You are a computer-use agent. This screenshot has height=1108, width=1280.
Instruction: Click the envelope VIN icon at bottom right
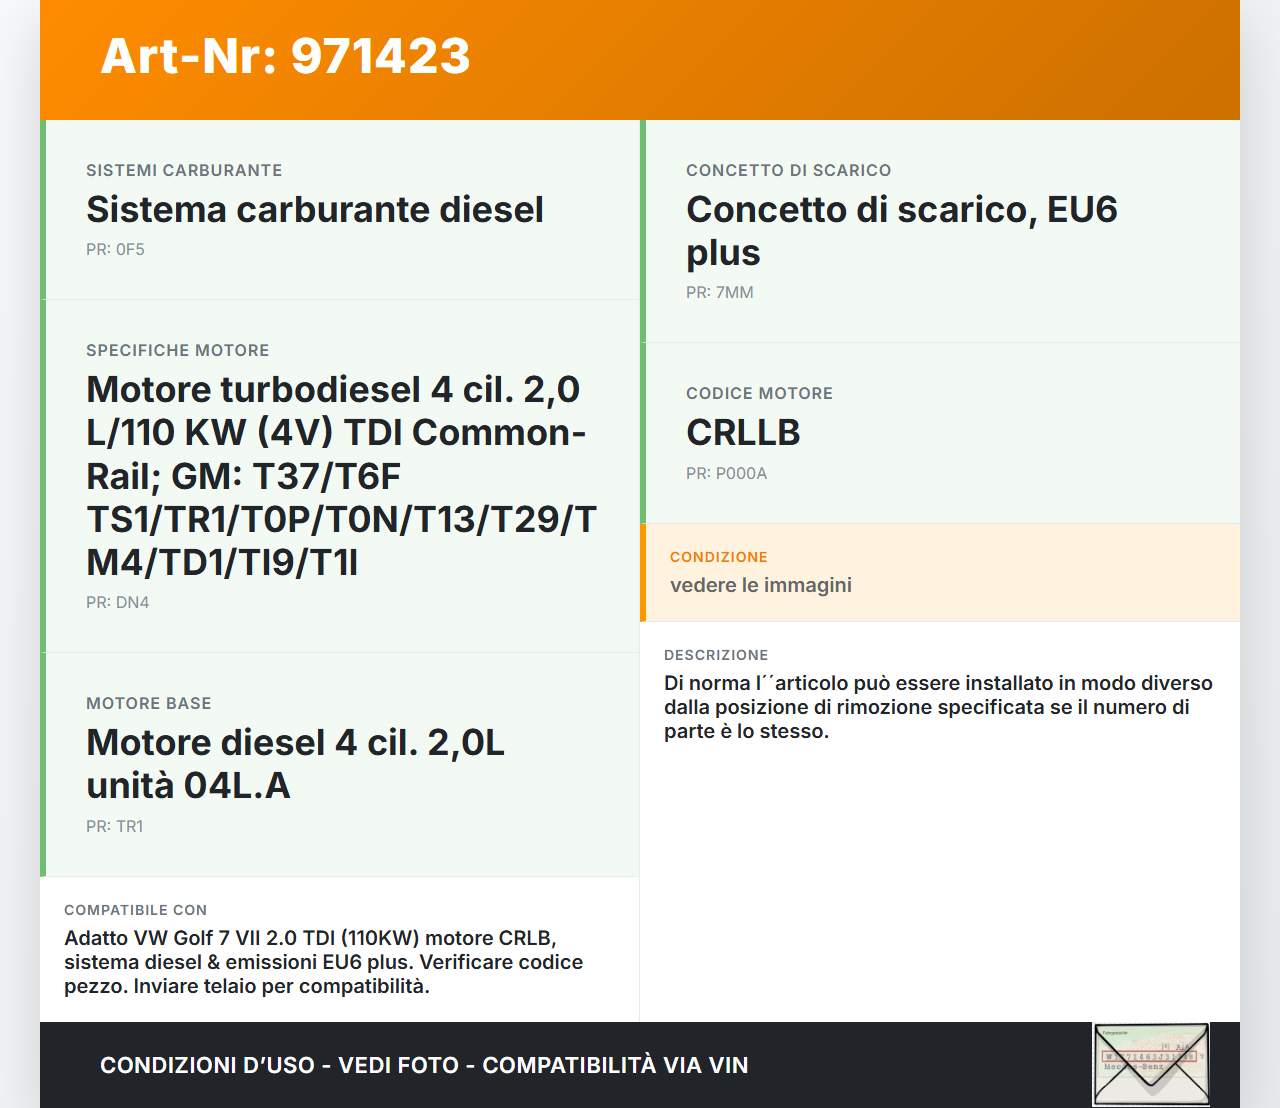(1150, 1064)
